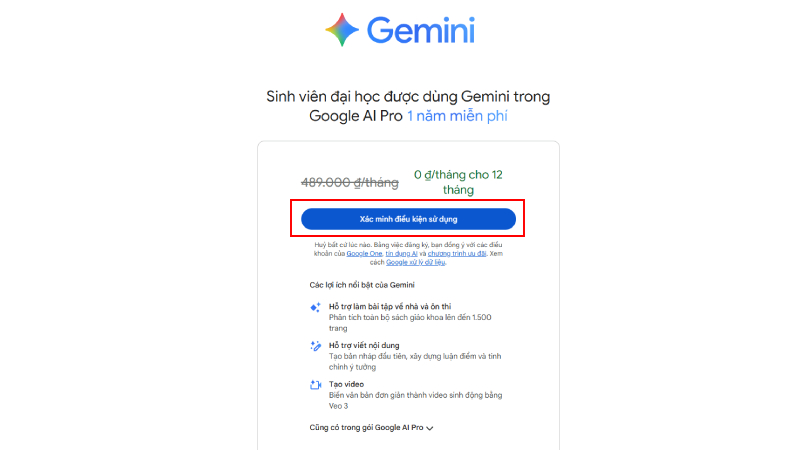Click the chevron arrow after Google AI Pro
Screen dimensions: 800x450
(x=430, y=428)
